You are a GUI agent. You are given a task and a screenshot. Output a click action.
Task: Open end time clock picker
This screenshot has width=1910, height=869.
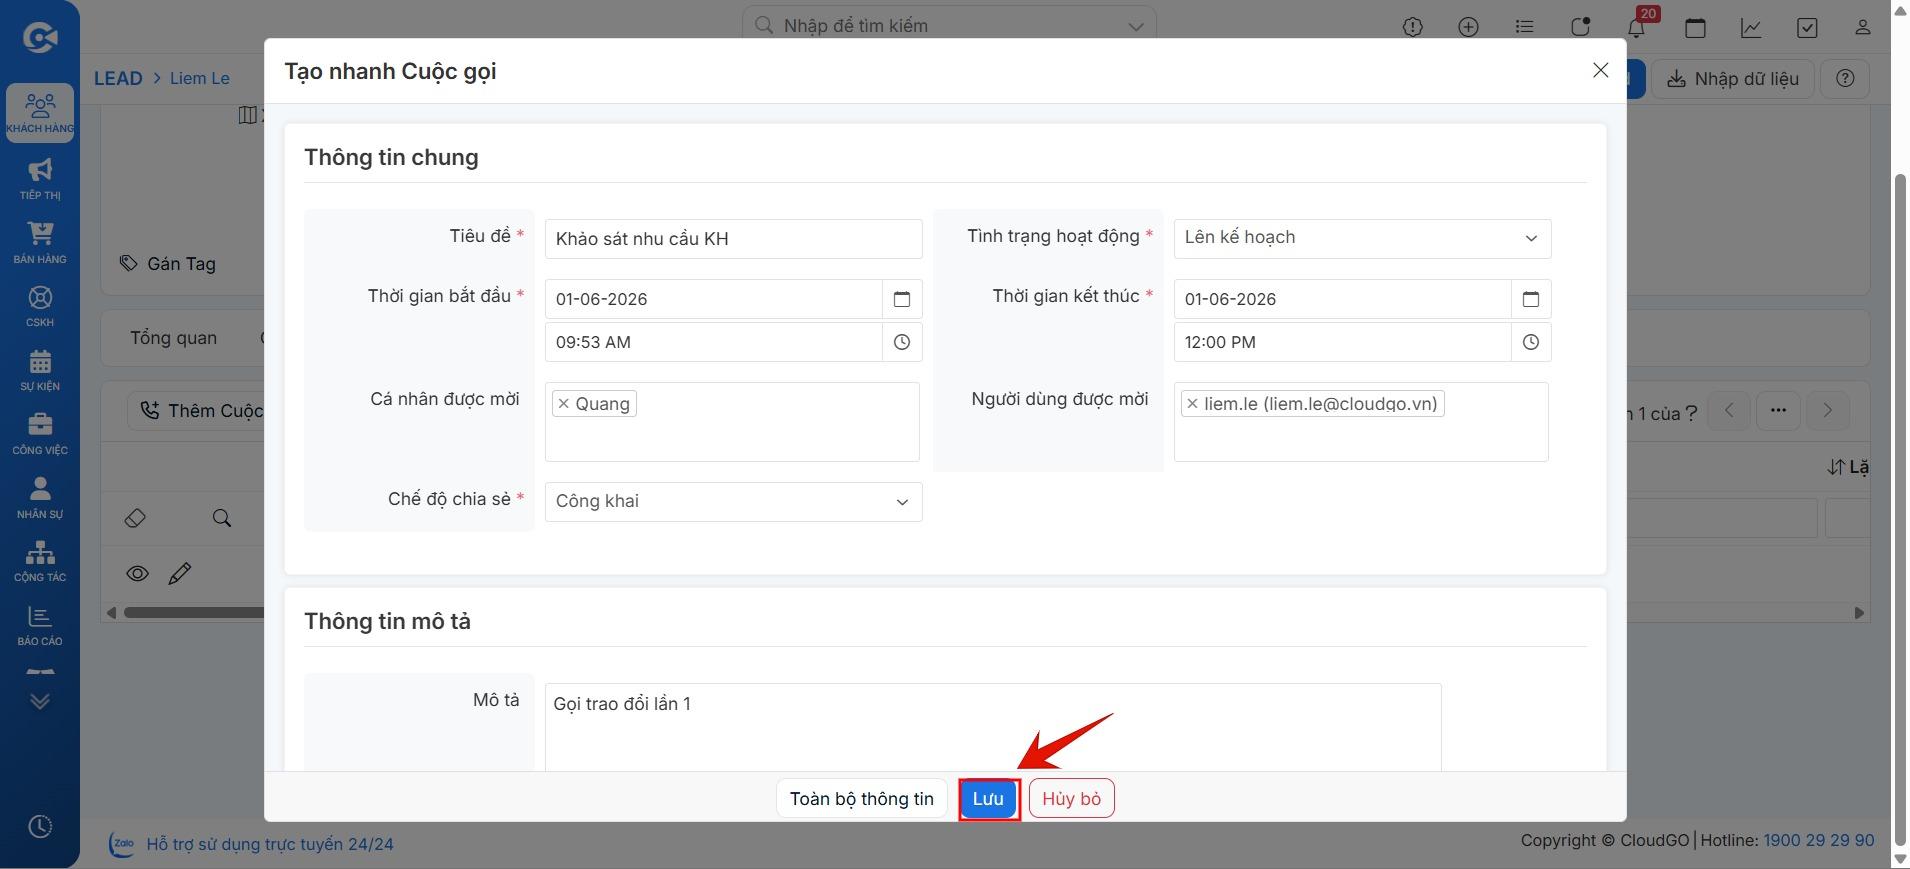1531,342
